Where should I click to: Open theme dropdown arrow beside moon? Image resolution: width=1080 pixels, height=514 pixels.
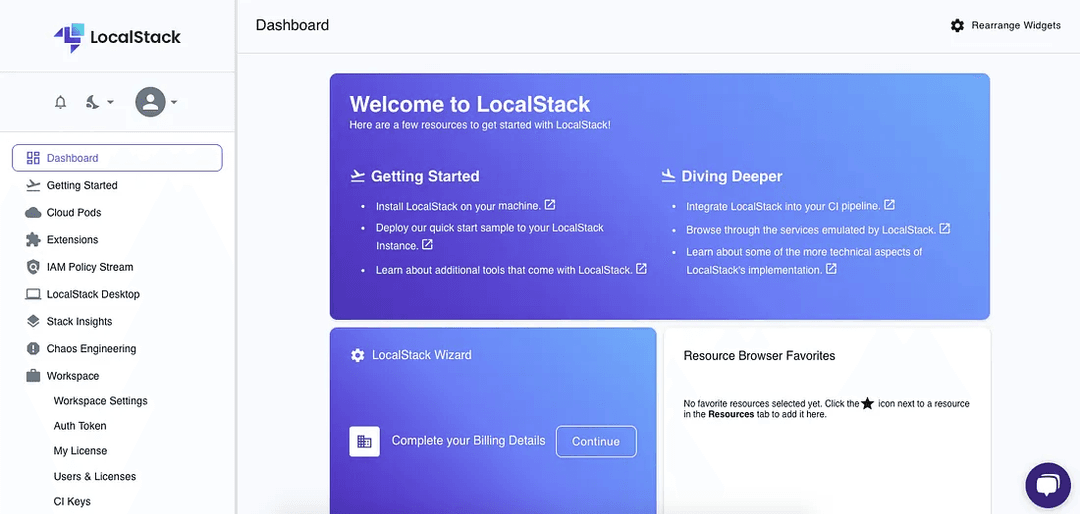point(110,103)
